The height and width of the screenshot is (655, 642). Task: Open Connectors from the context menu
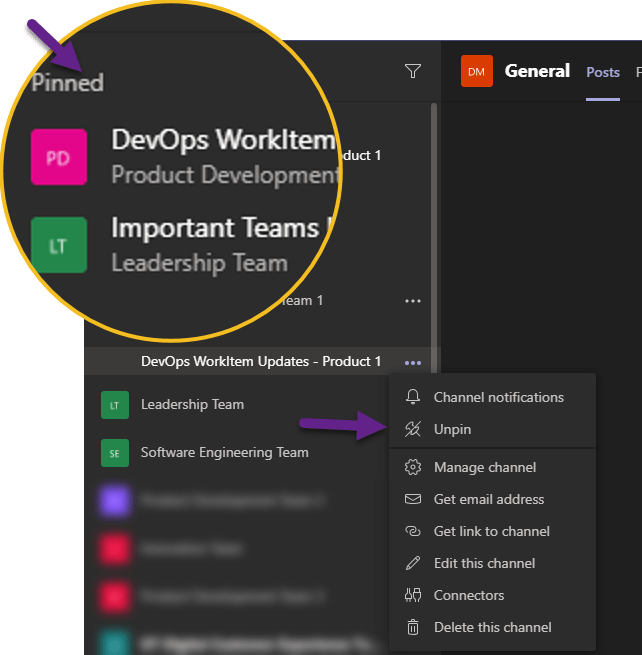468,595
